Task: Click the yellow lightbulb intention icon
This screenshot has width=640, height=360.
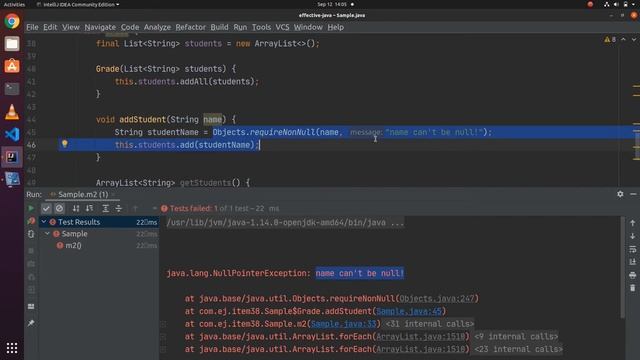Action: tap(64, 144)
